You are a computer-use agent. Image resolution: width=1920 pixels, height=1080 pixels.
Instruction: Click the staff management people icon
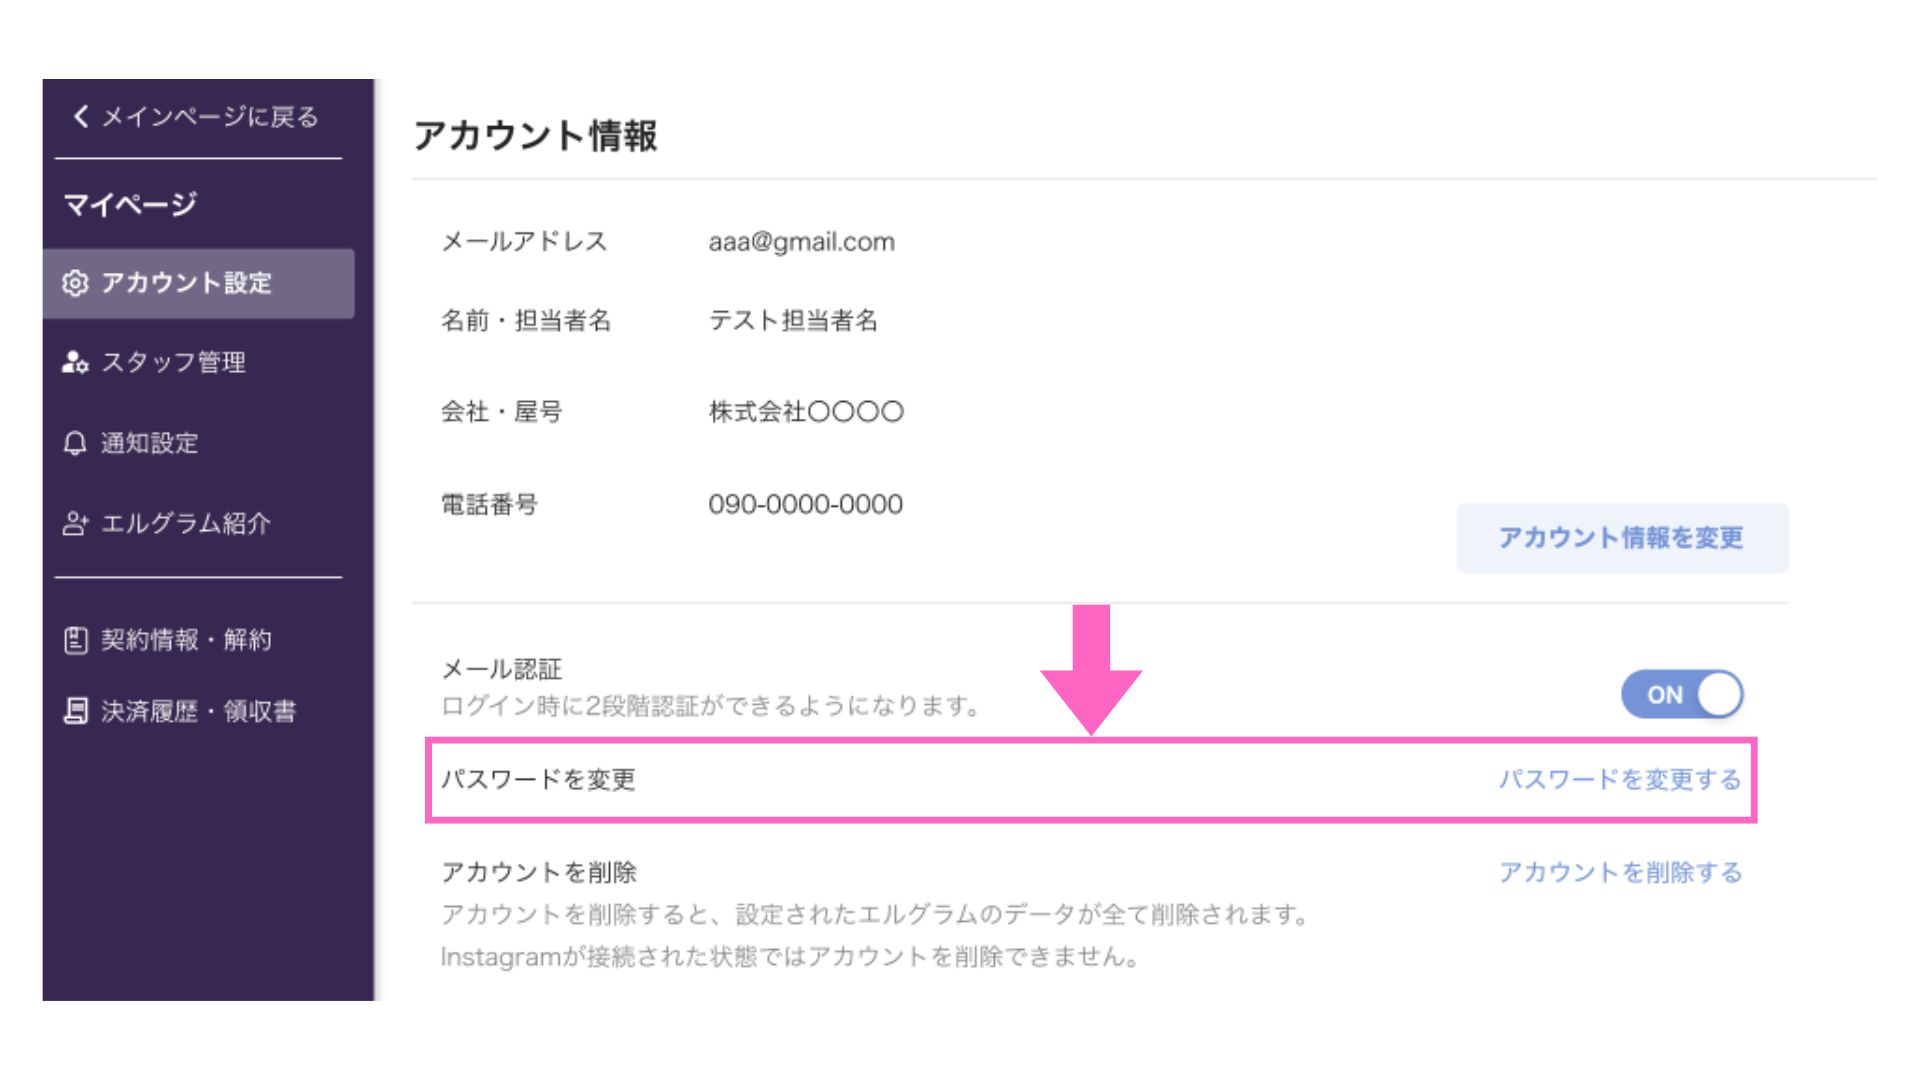(75, 362)
